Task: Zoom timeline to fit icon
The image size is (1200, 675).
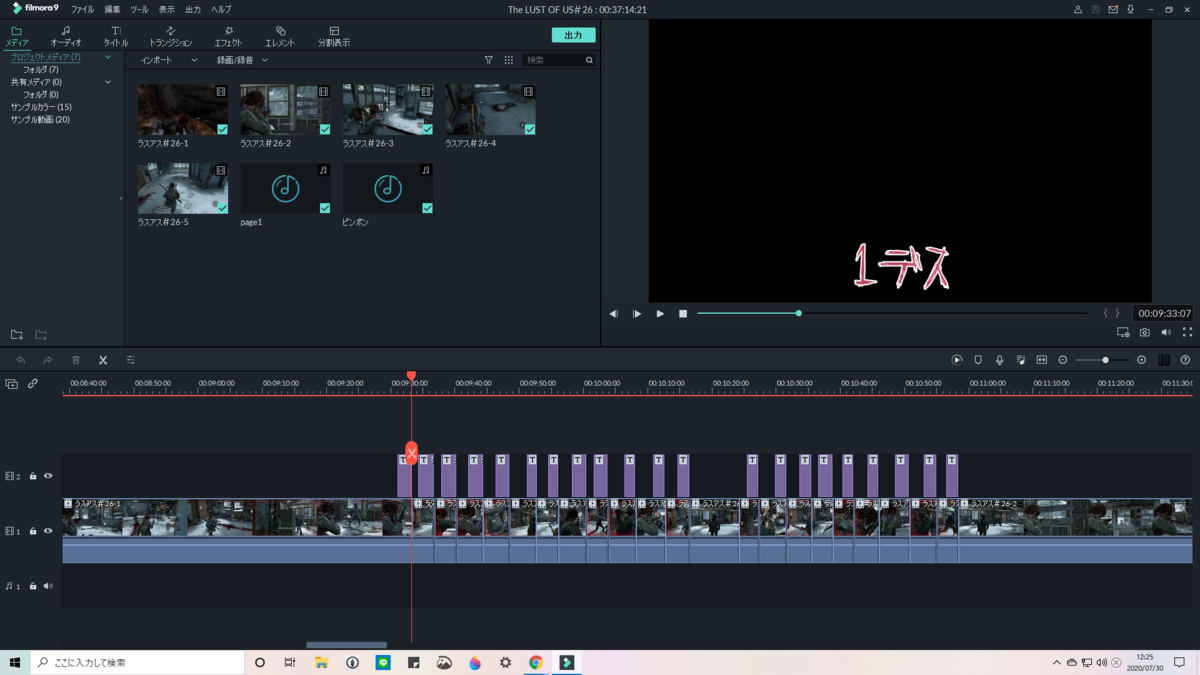Action: 1041,360
